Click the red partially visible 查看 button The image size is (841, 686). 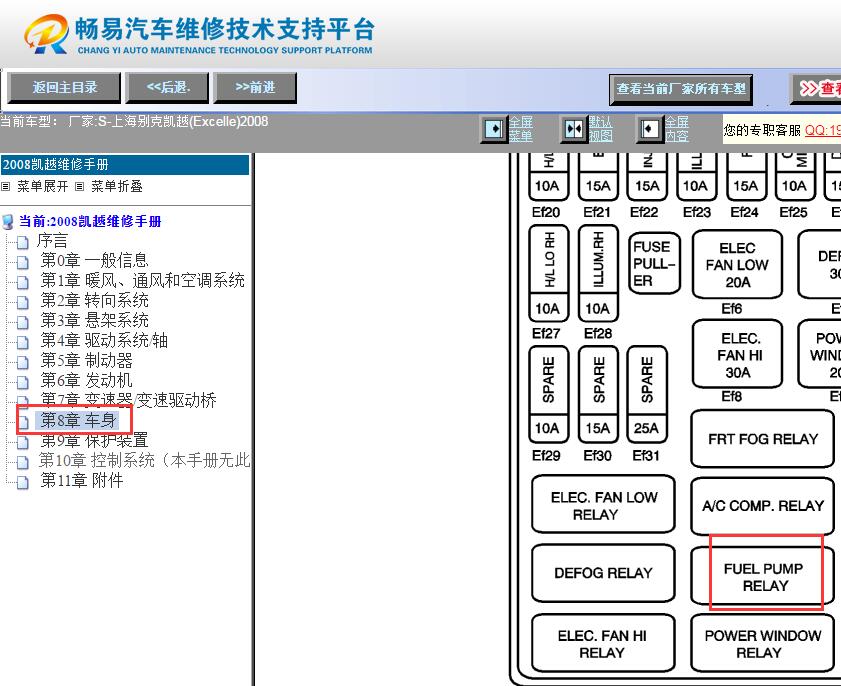816,89
